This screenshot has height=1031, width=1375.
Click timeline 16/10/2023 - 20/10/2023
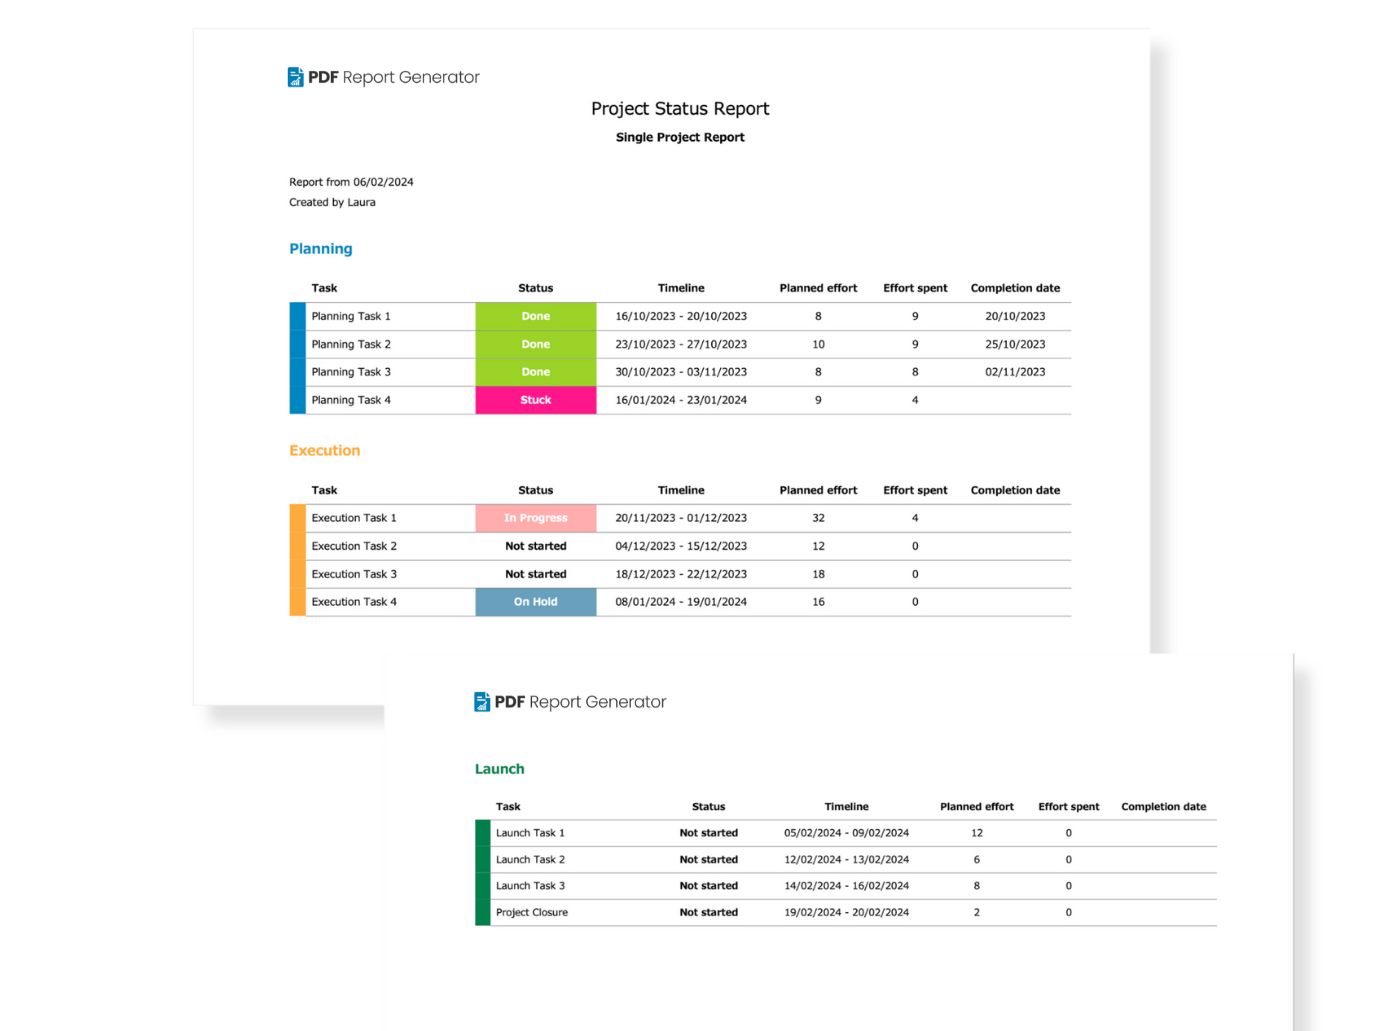(x=681, y=316)
